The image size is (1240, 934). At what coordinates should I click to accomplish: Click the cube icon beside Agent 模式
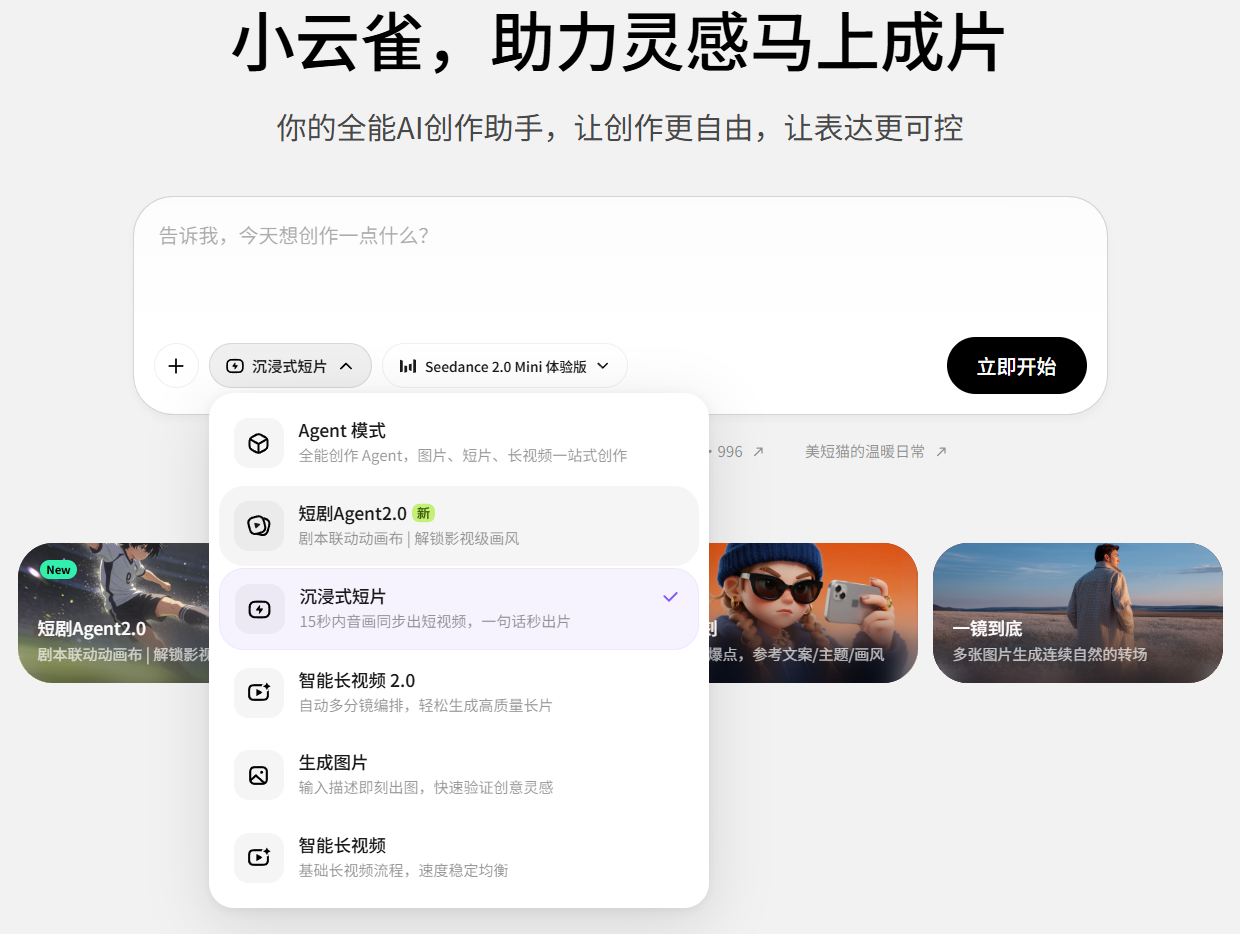(x=259, y=443)
